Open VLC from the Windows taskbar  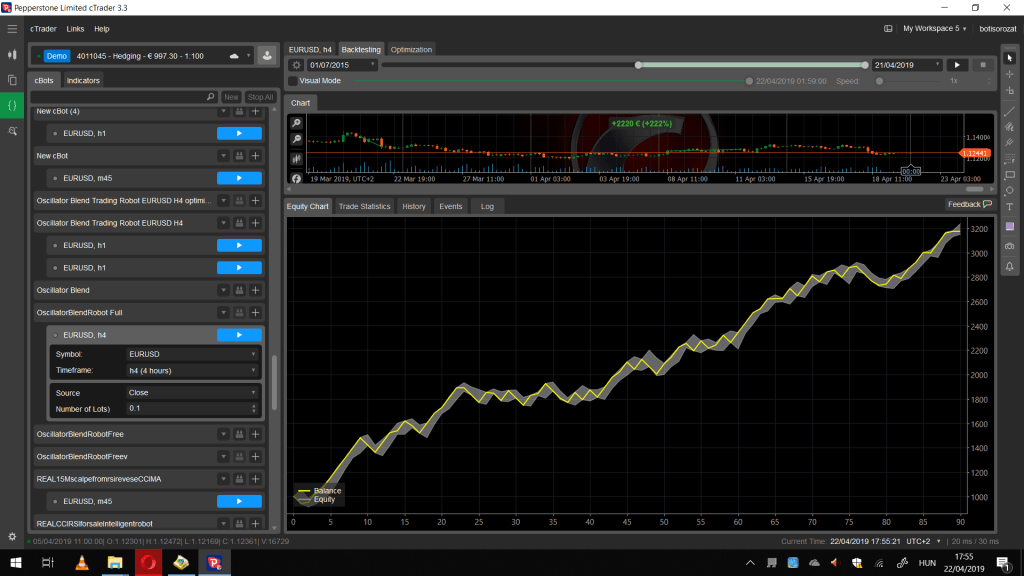point(82,563)
